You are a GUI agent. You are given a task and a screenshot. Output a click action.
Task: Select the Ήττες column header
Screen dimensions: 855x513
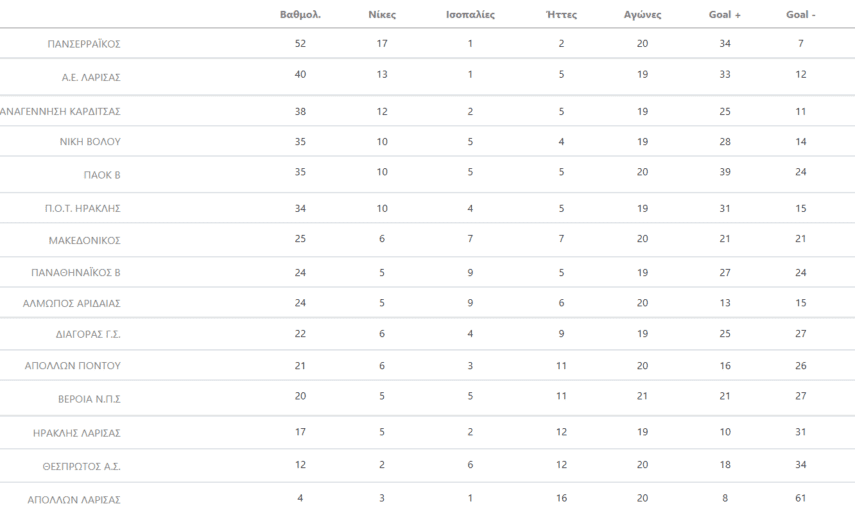coord(561,15)
